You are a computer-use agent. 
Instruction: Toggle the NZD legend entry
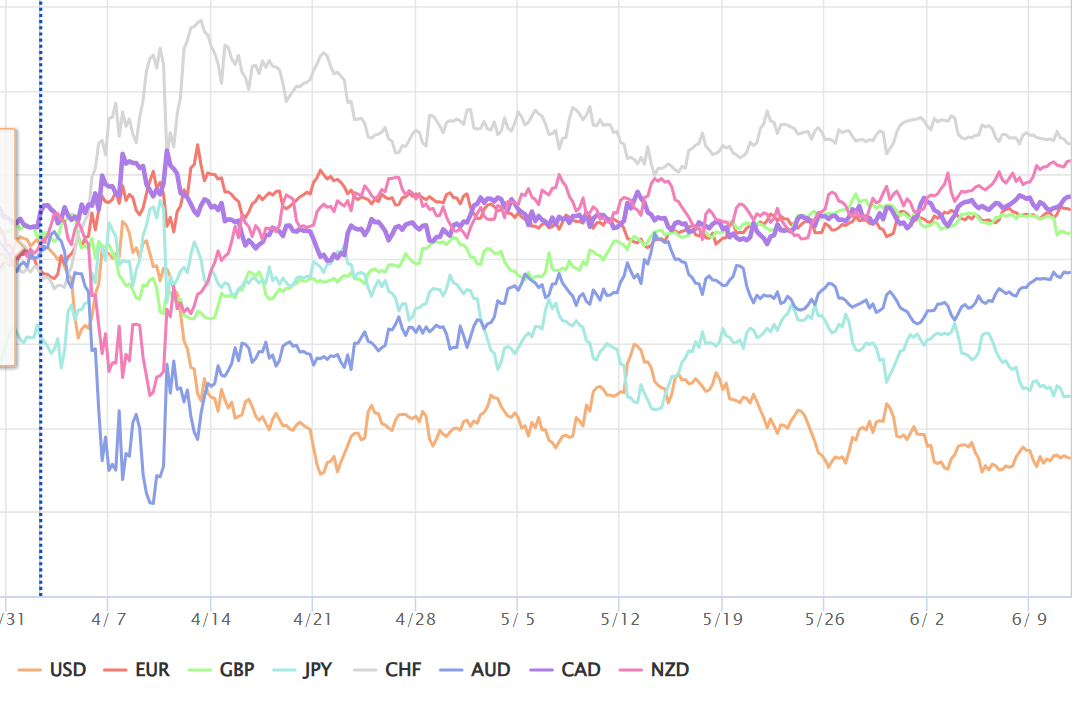pos(654,670)
